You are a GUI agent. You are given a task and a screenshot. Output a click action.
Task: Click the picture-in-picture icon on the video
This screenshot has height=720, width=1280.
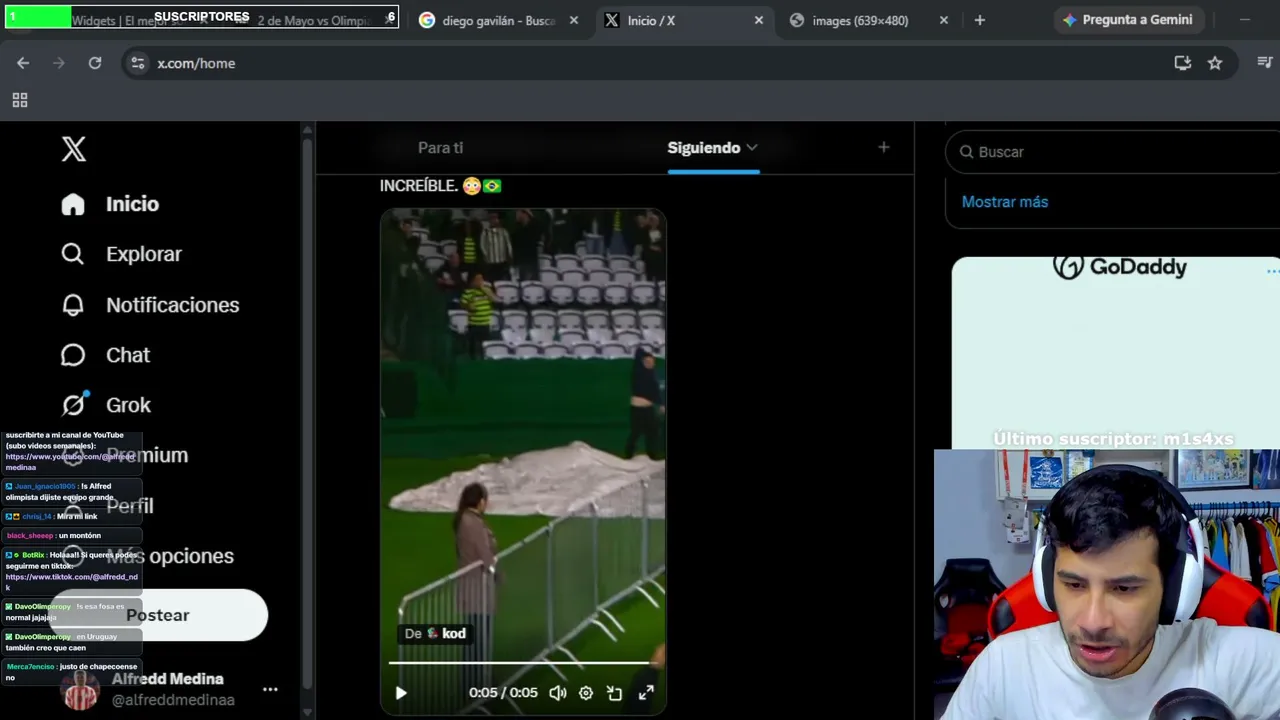click(x=615, y=693)
